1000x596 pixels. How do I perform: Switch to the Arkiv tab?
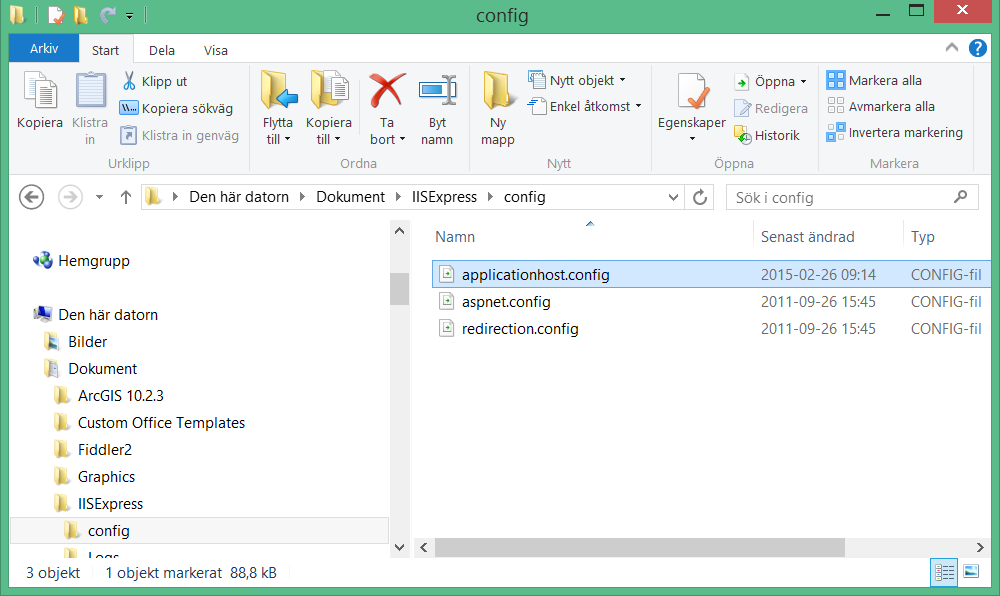click(x=43, y=47)
